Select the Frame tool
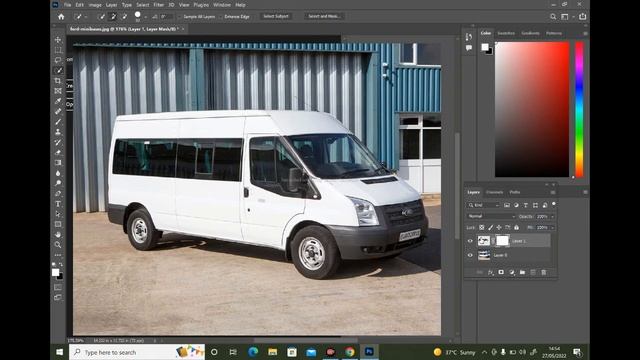 58,91
